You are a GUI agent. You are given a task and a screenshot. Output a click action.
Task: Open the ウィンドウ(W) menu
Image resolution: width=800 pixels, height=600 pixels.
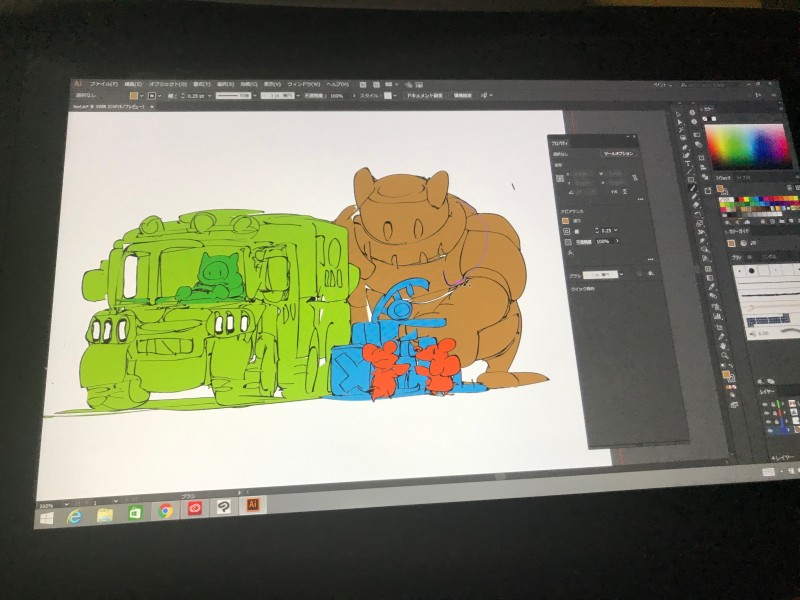click(304, 84)
